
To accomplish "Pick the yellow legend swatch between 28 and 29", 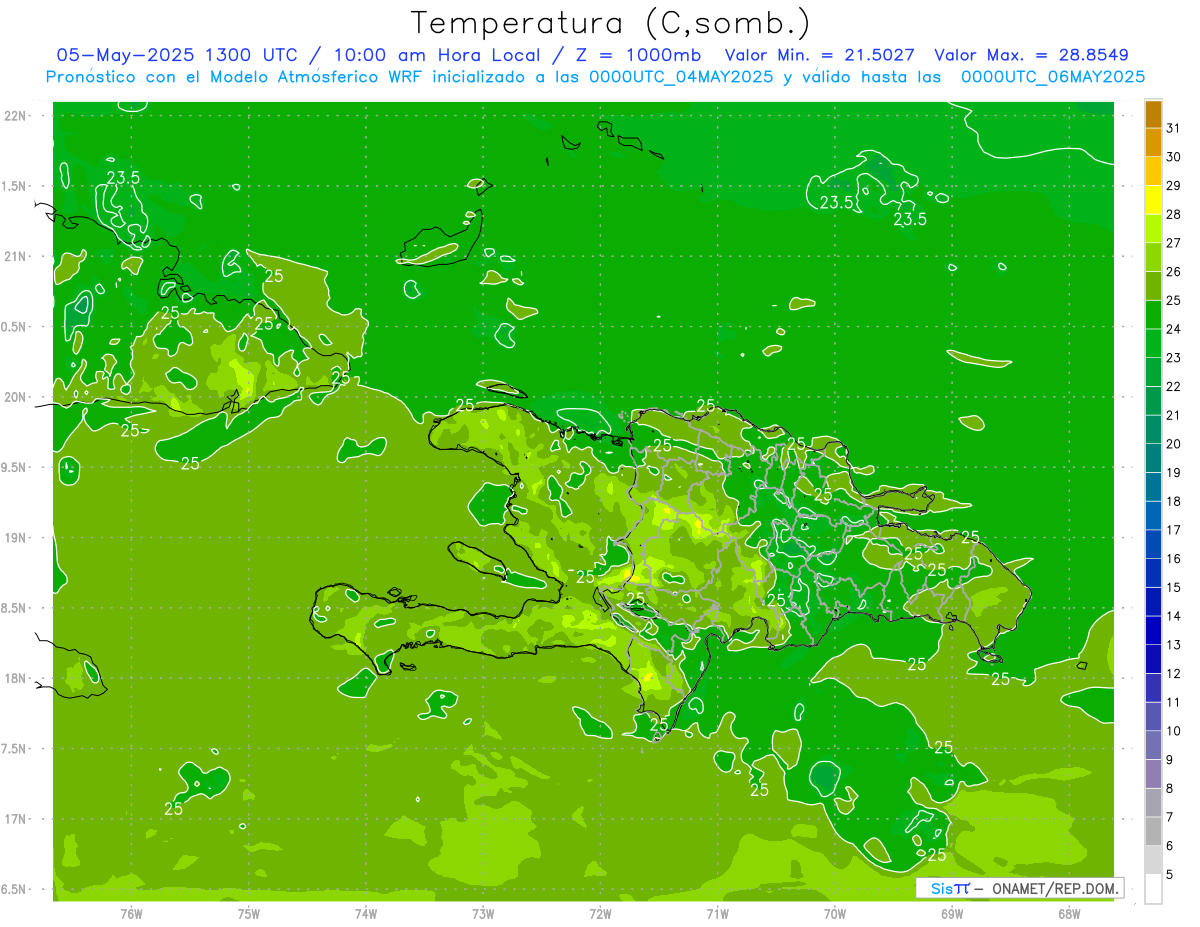I will [1153, 200].
